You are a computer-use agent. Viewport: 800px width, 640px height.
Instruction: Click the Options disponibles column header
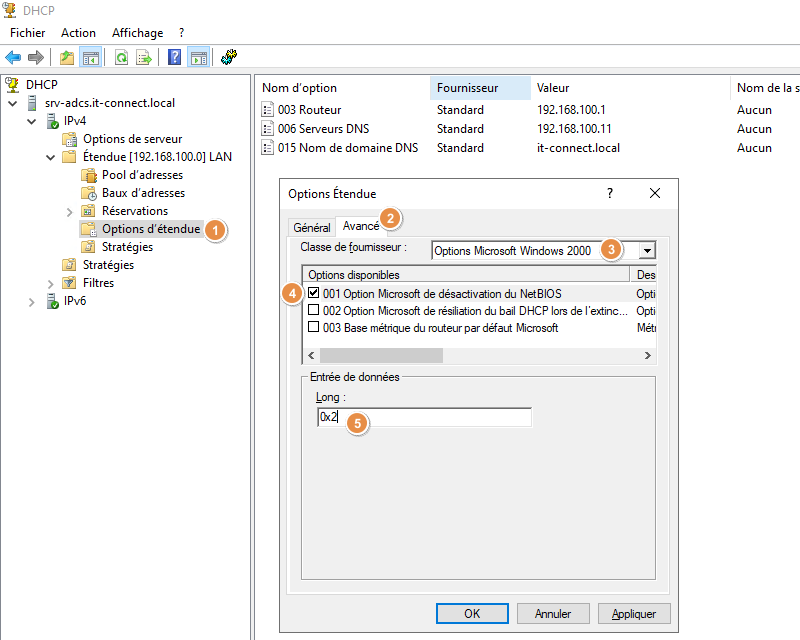coord(466,275)
